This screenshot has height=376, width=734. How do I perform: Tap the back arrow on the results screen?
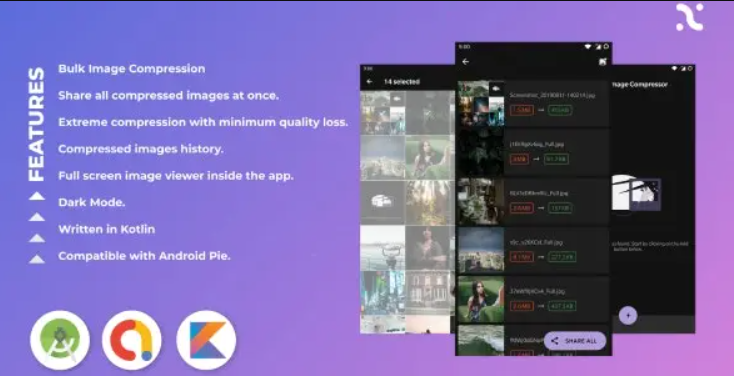tap(465, 62)
